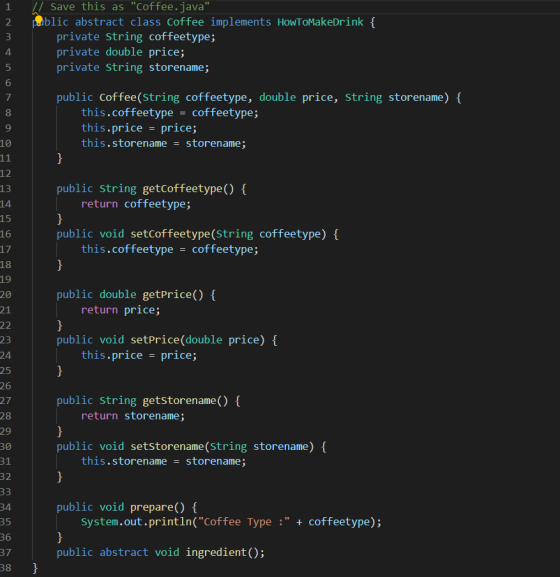The image size is (560, 577).
Task: Click the abstract ingredient method name
Action: 216,552
